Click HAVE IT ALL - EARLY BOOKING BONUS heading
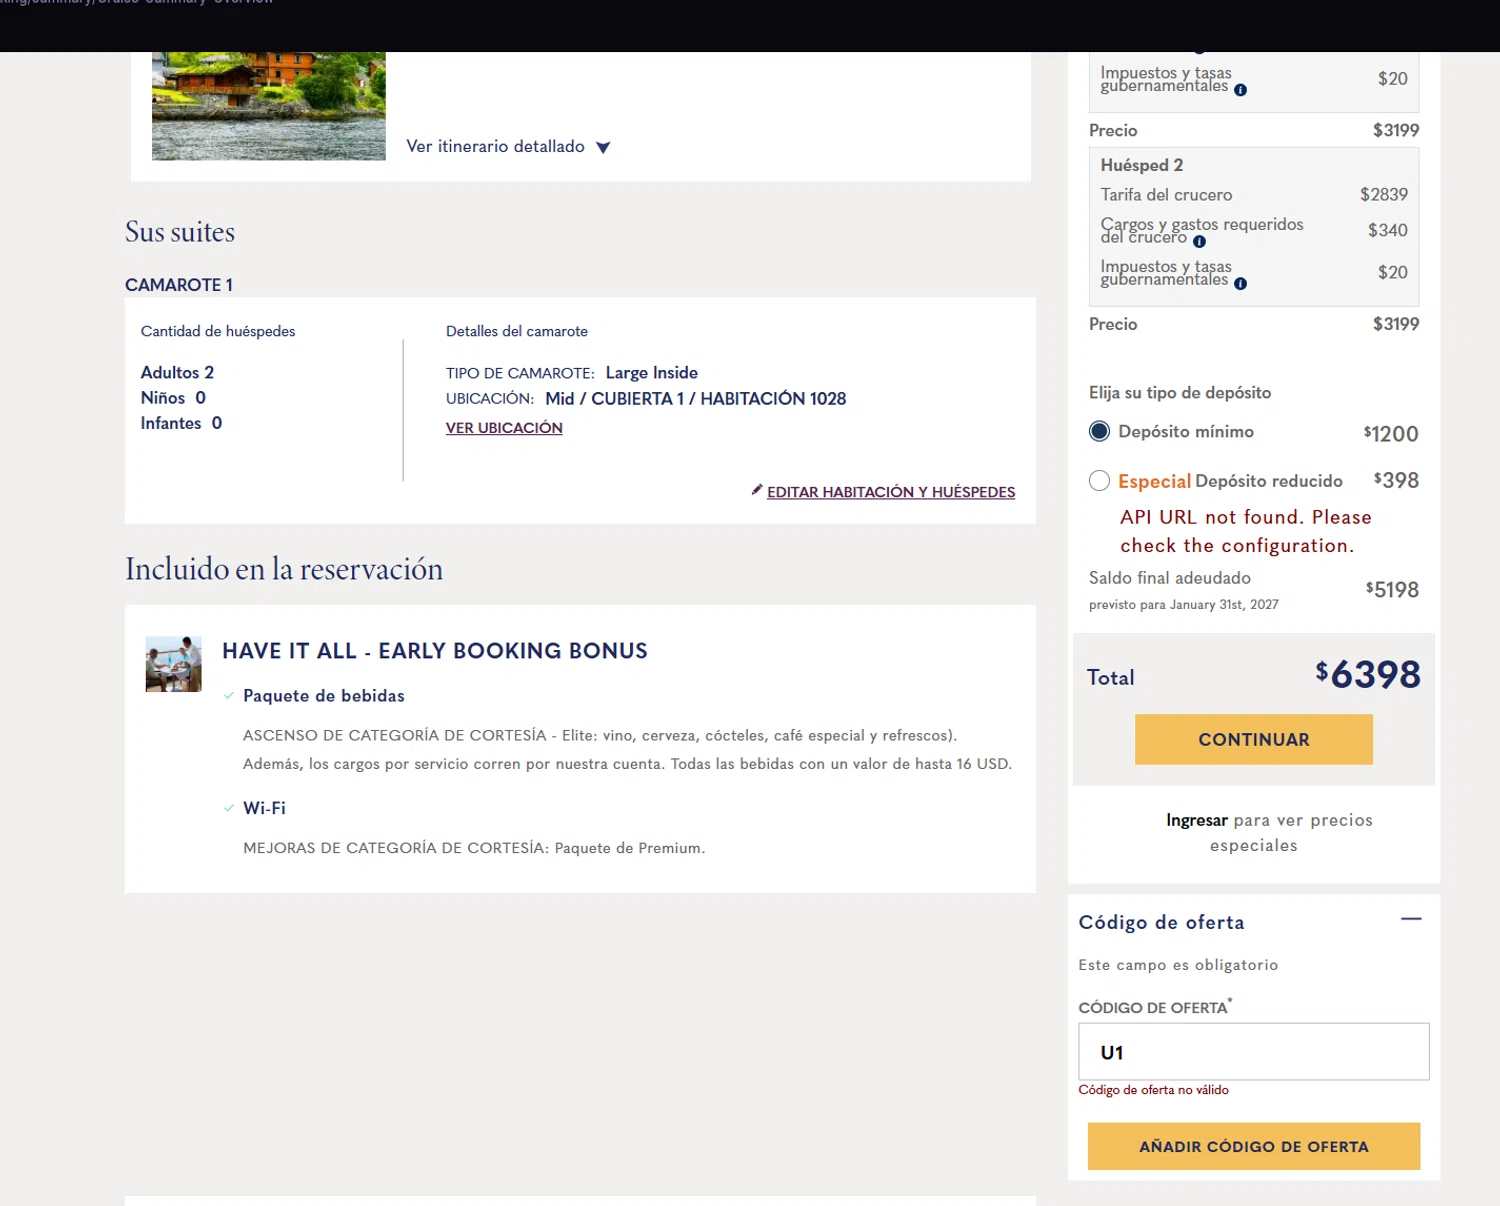Image resolution: width=1500 pixels, height=1206 pixels. coord(435,651)
